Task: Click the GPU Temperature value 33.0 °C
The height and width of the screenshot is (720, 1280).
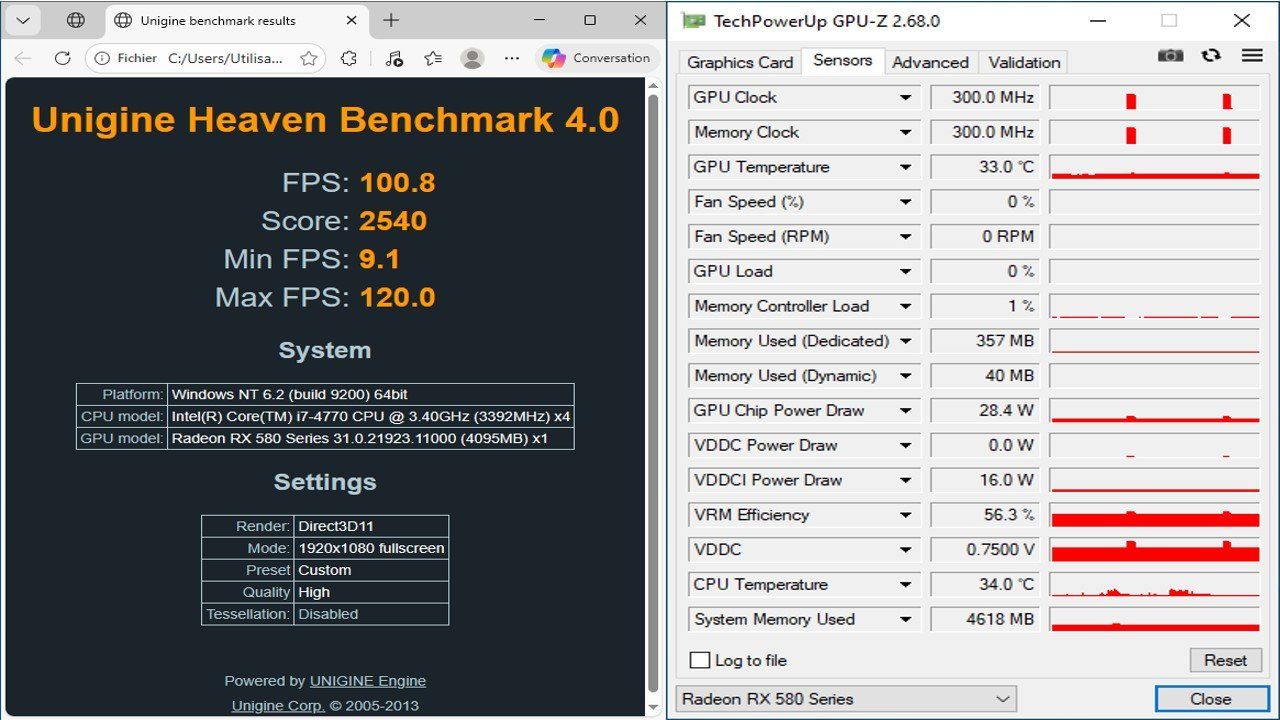Action: (x=984, y=167)
